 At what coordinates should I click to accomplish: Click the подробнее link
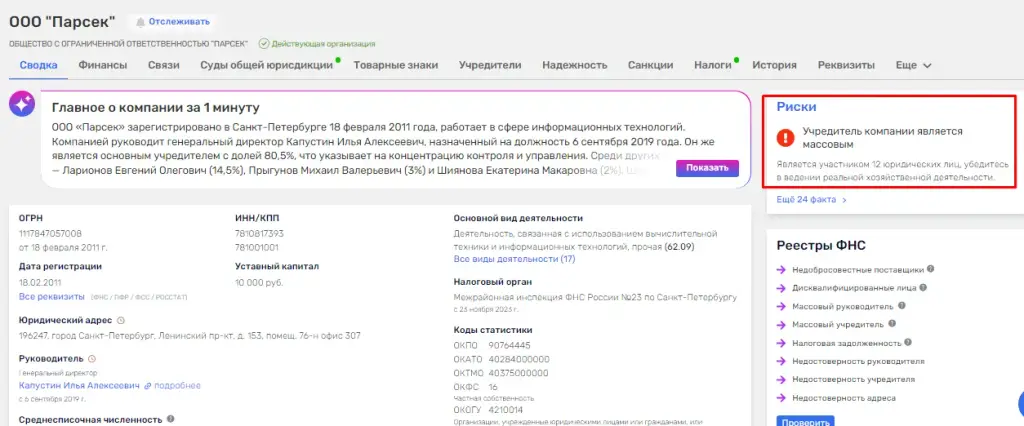[177, 386]
